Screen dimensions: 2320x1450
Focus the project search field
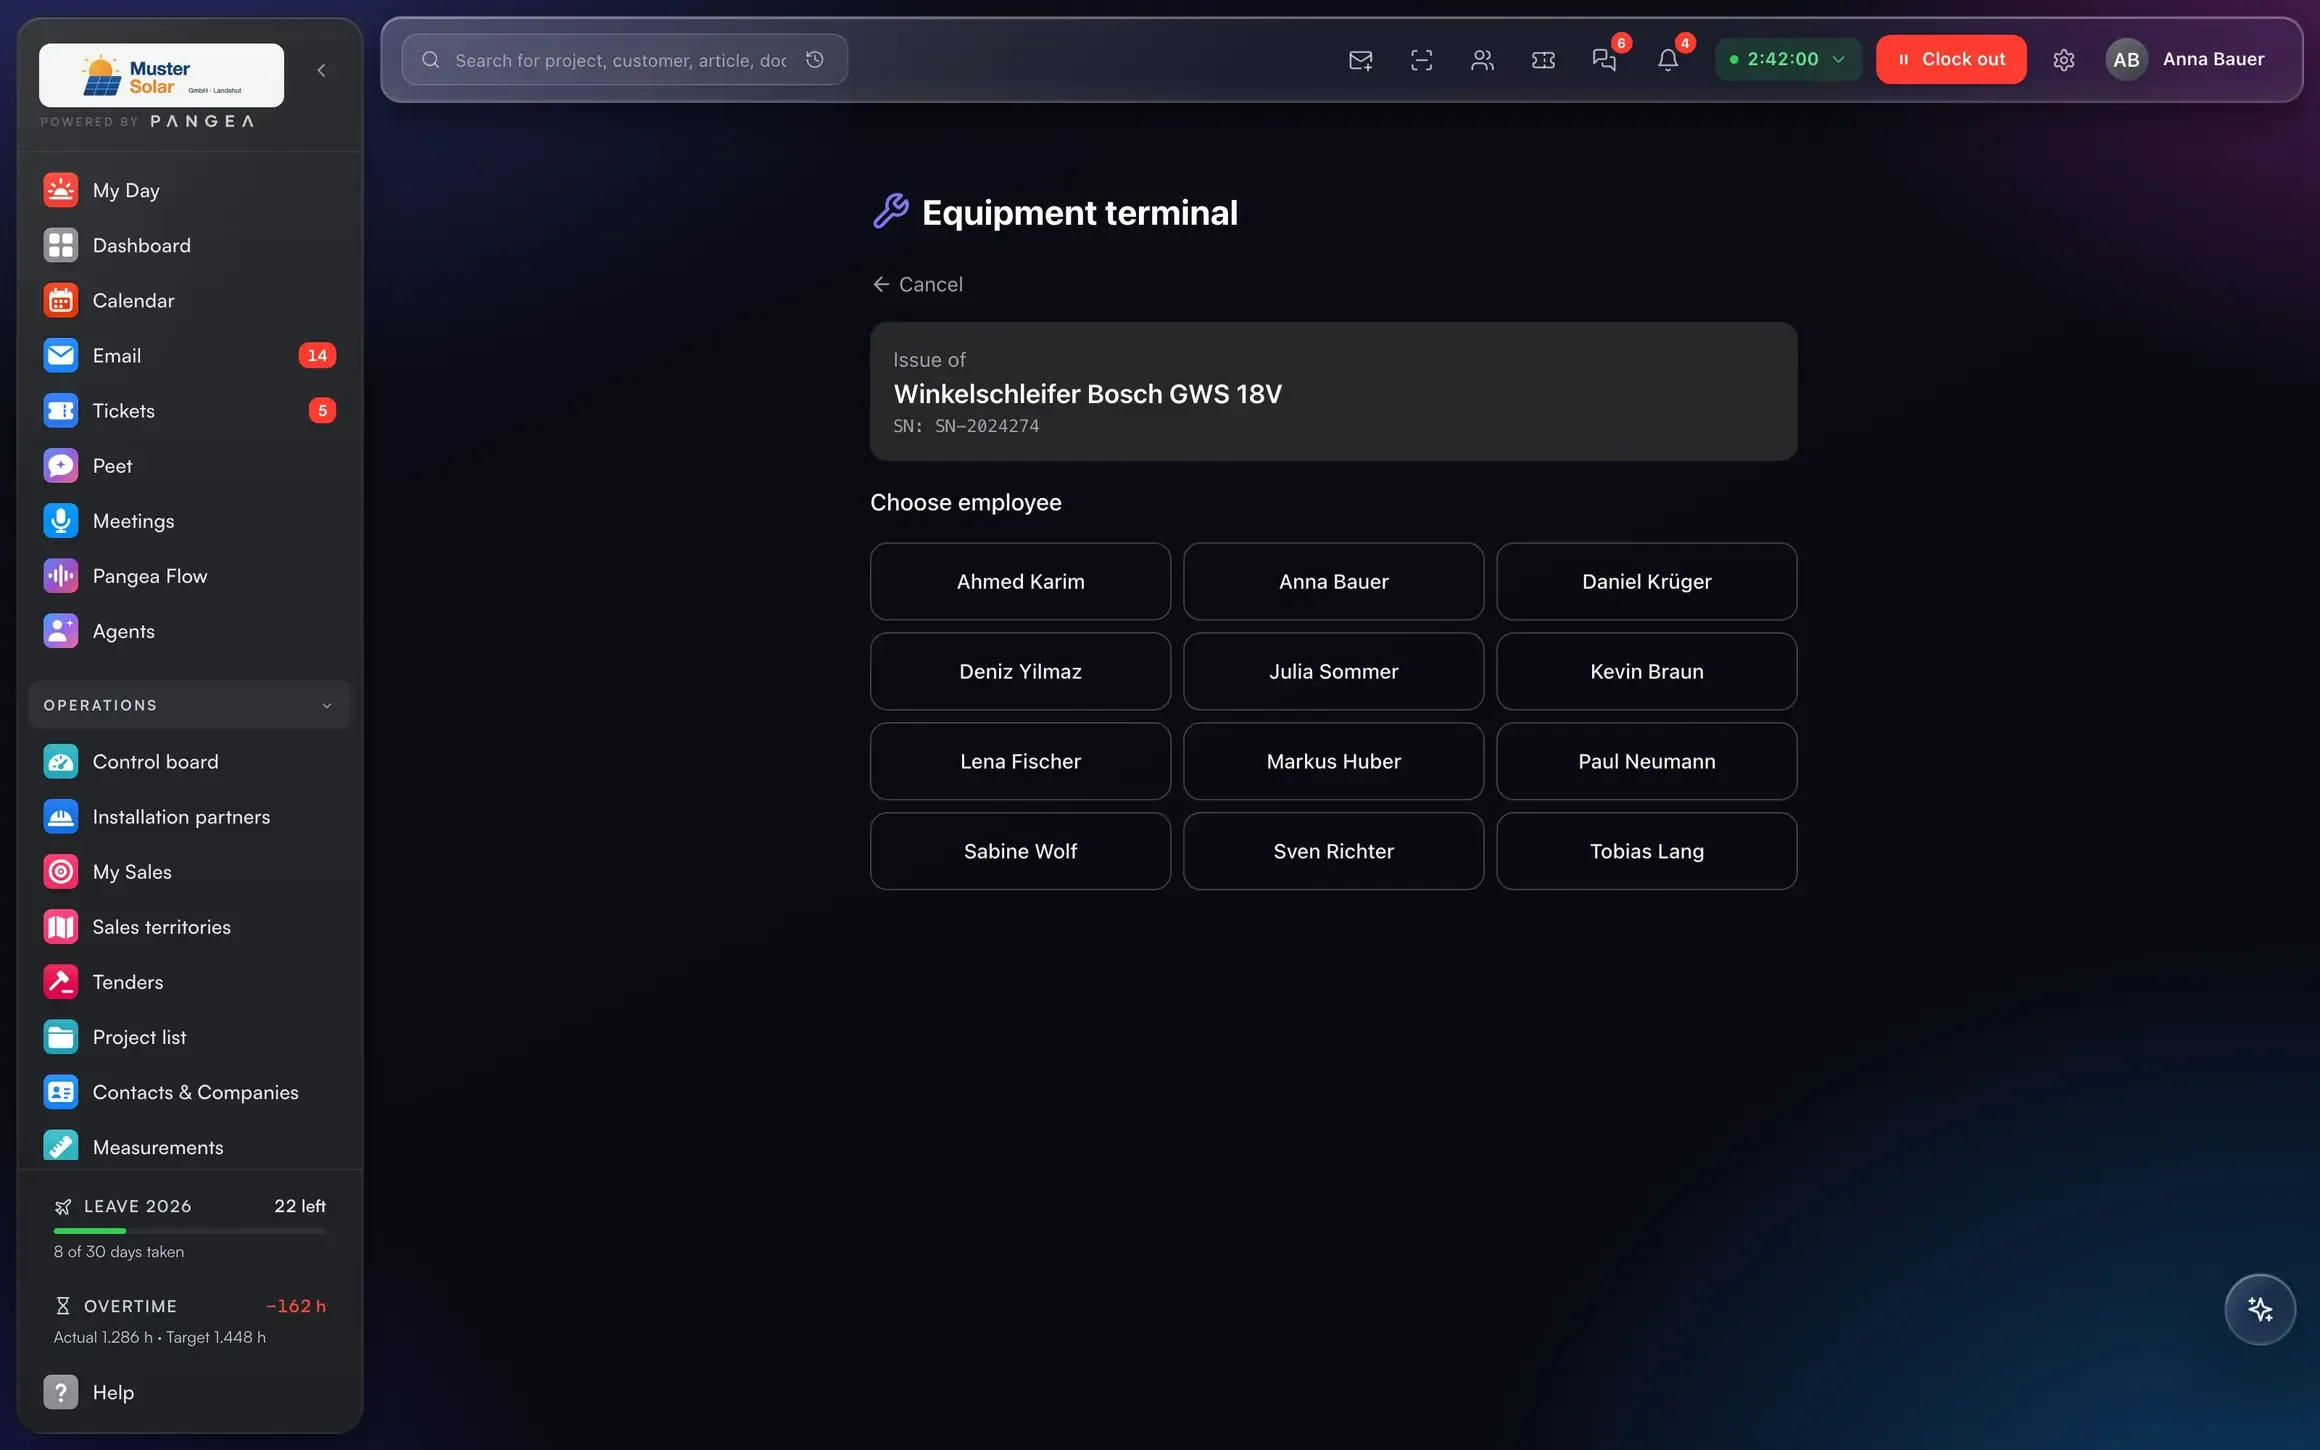coord(624,60)
